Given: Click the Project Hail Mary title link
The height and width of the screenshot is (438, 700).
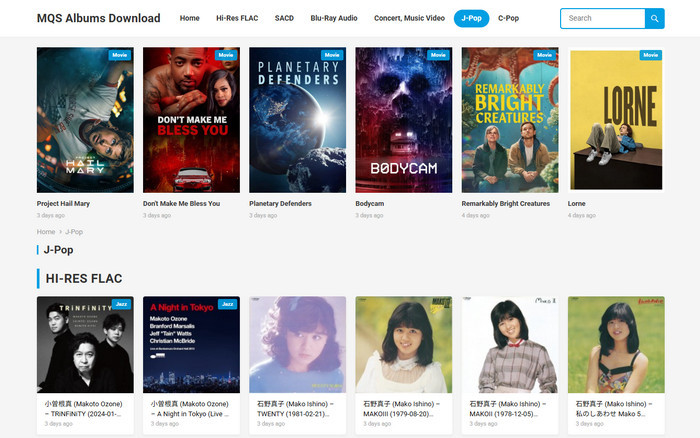Looking at the screenshot, I should [x=63, y=204].
